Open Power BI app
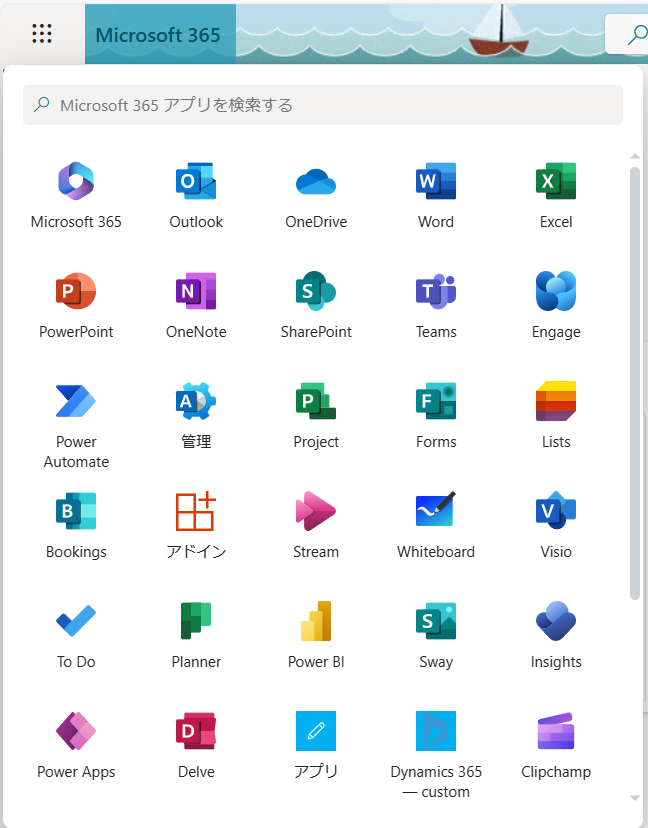648x828 pixels. pyautogui.click(x=316, y=620)
